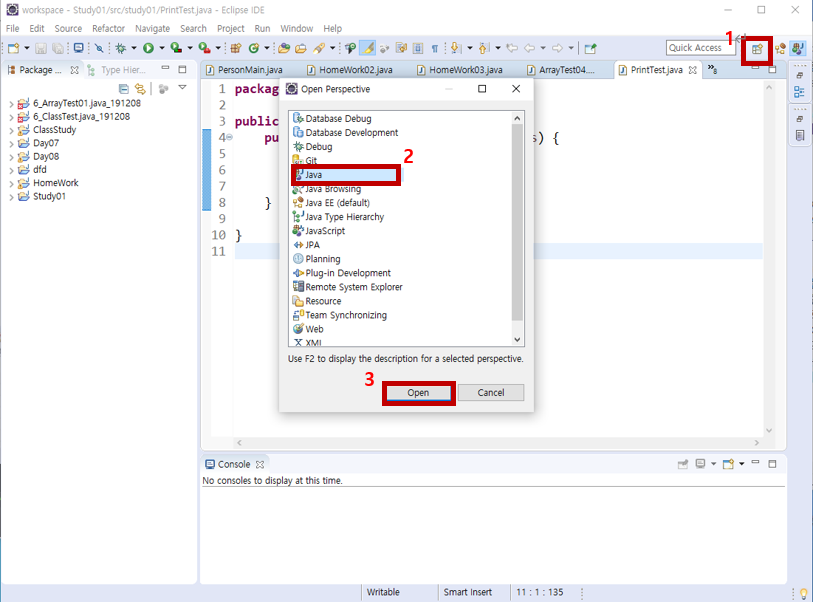Click the Pin Console icon
813x602 pixels.
[683, 464]
